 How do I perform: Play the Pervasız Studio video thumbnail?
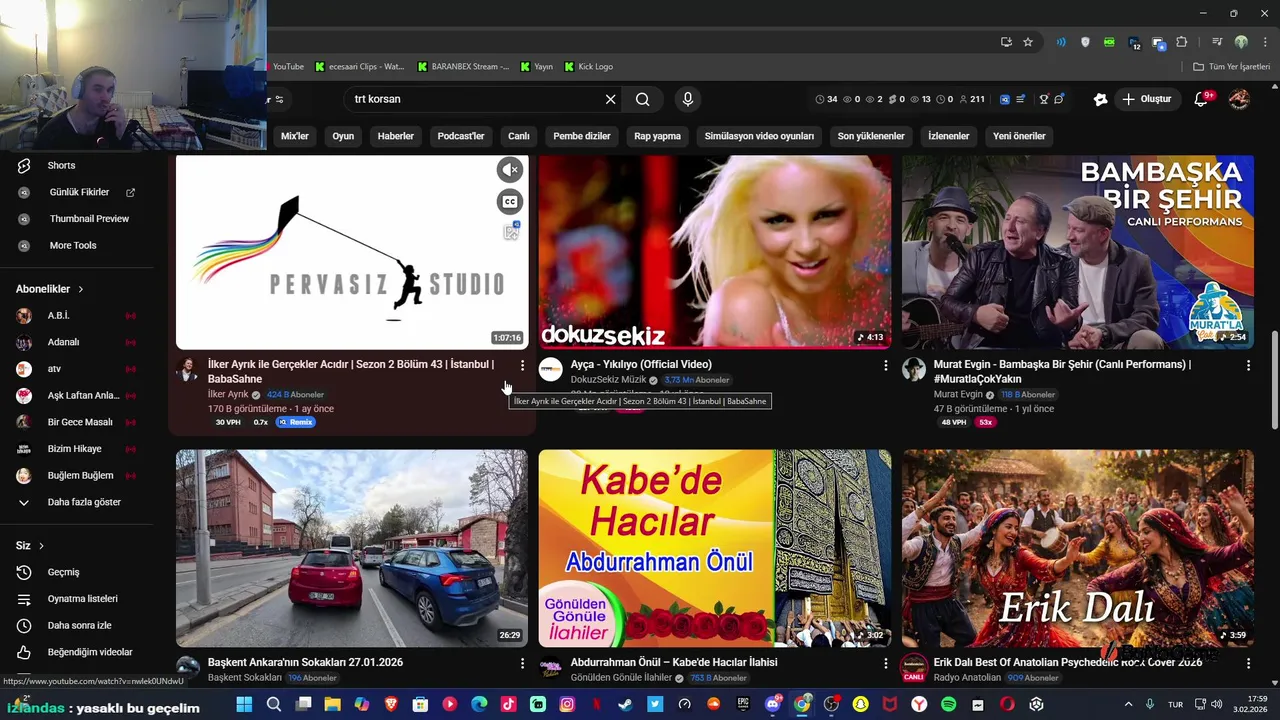pyautogui.click(x=352, y=252)
